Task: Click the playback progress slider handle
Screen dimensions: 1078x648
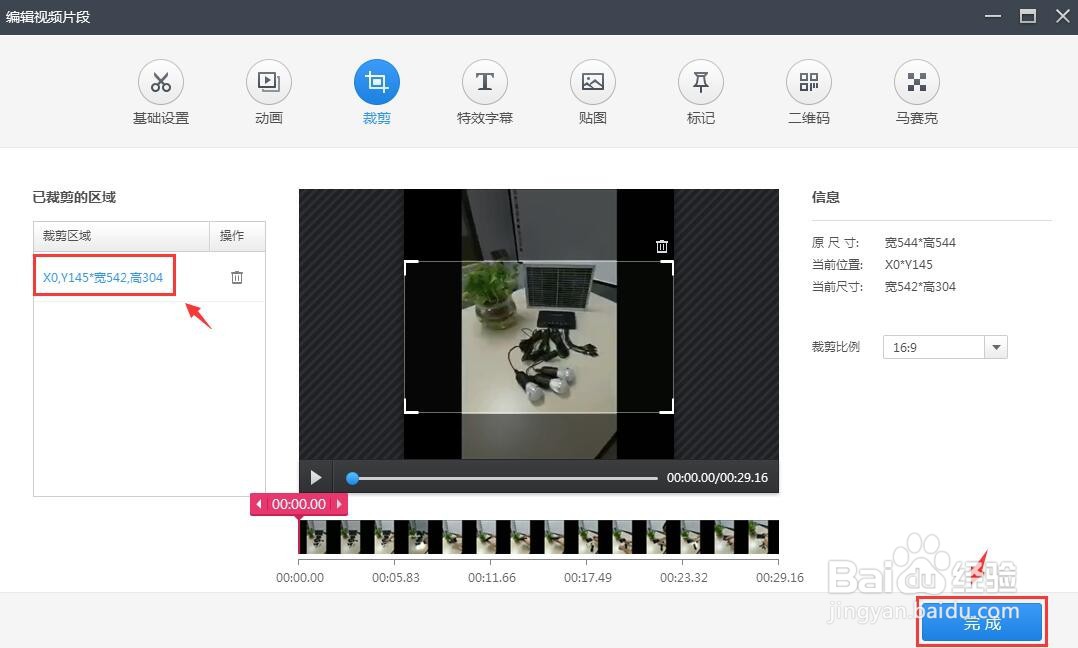Action: (x=352, y=478)
